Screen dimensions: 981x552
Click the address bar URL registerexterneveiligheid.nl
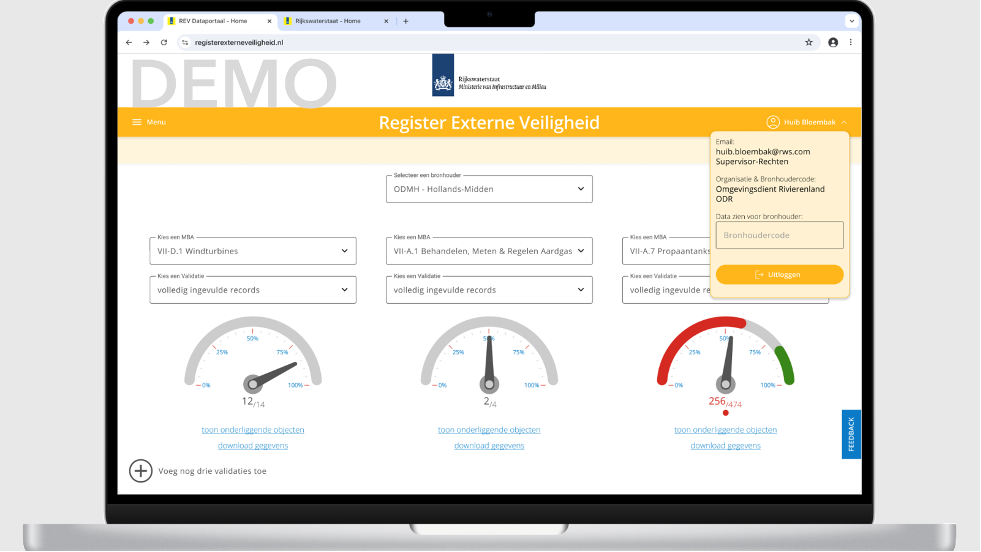(239, 43)
